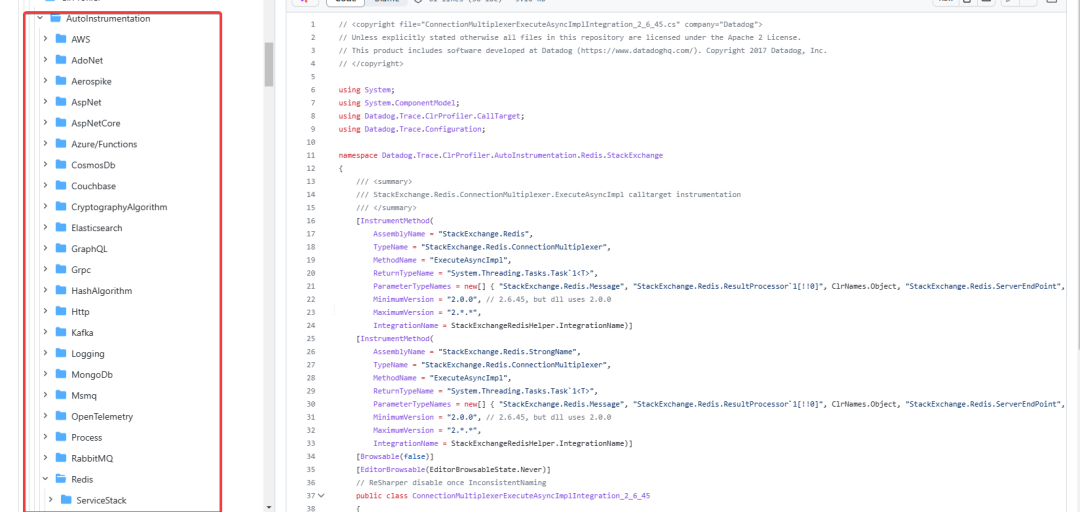The image size is (1080, 512).
Task: Click the RabbitMQ folder icon
Action: (61, 458)
